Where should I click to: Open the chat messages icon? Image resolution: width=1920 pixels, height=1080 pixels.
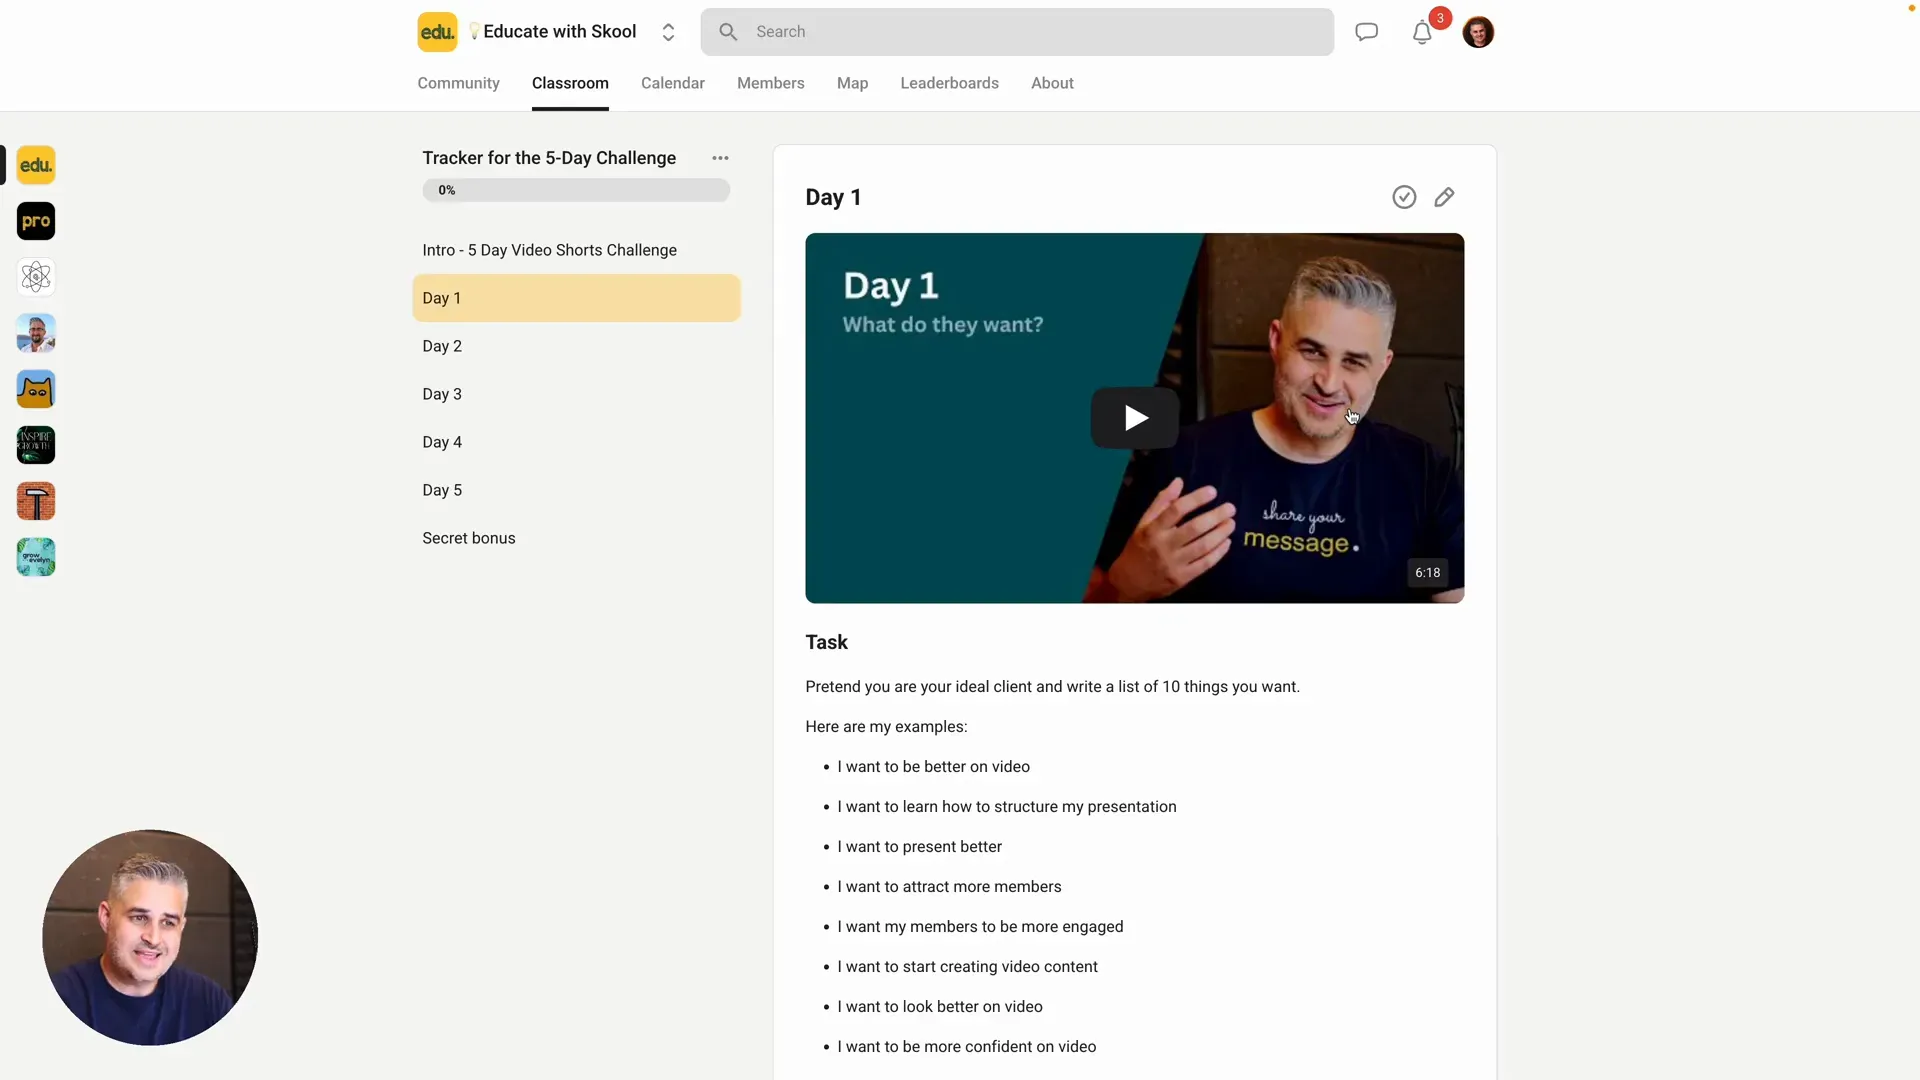1366,32
